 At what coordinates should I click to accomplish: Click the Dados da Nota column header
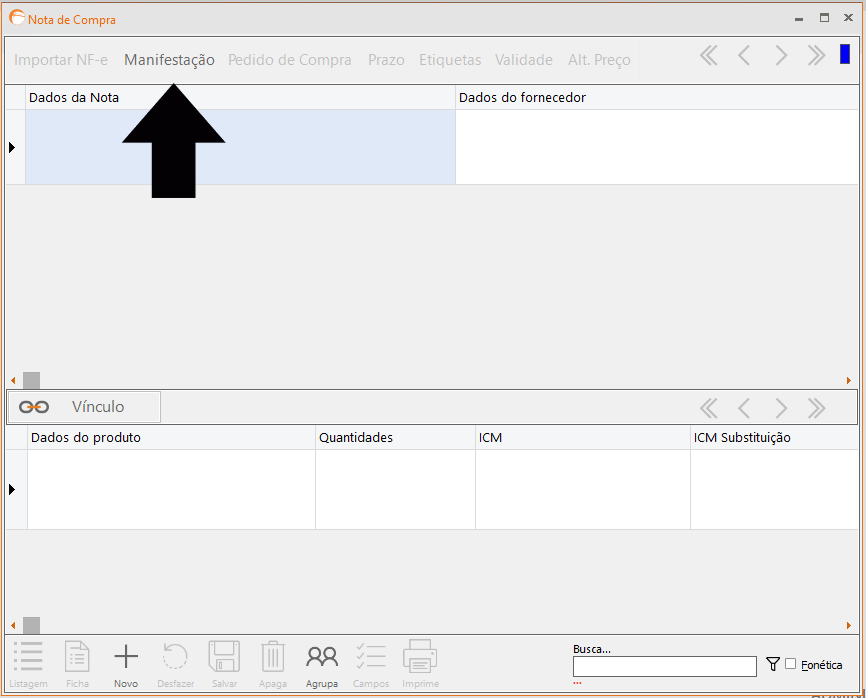[240, 97]
